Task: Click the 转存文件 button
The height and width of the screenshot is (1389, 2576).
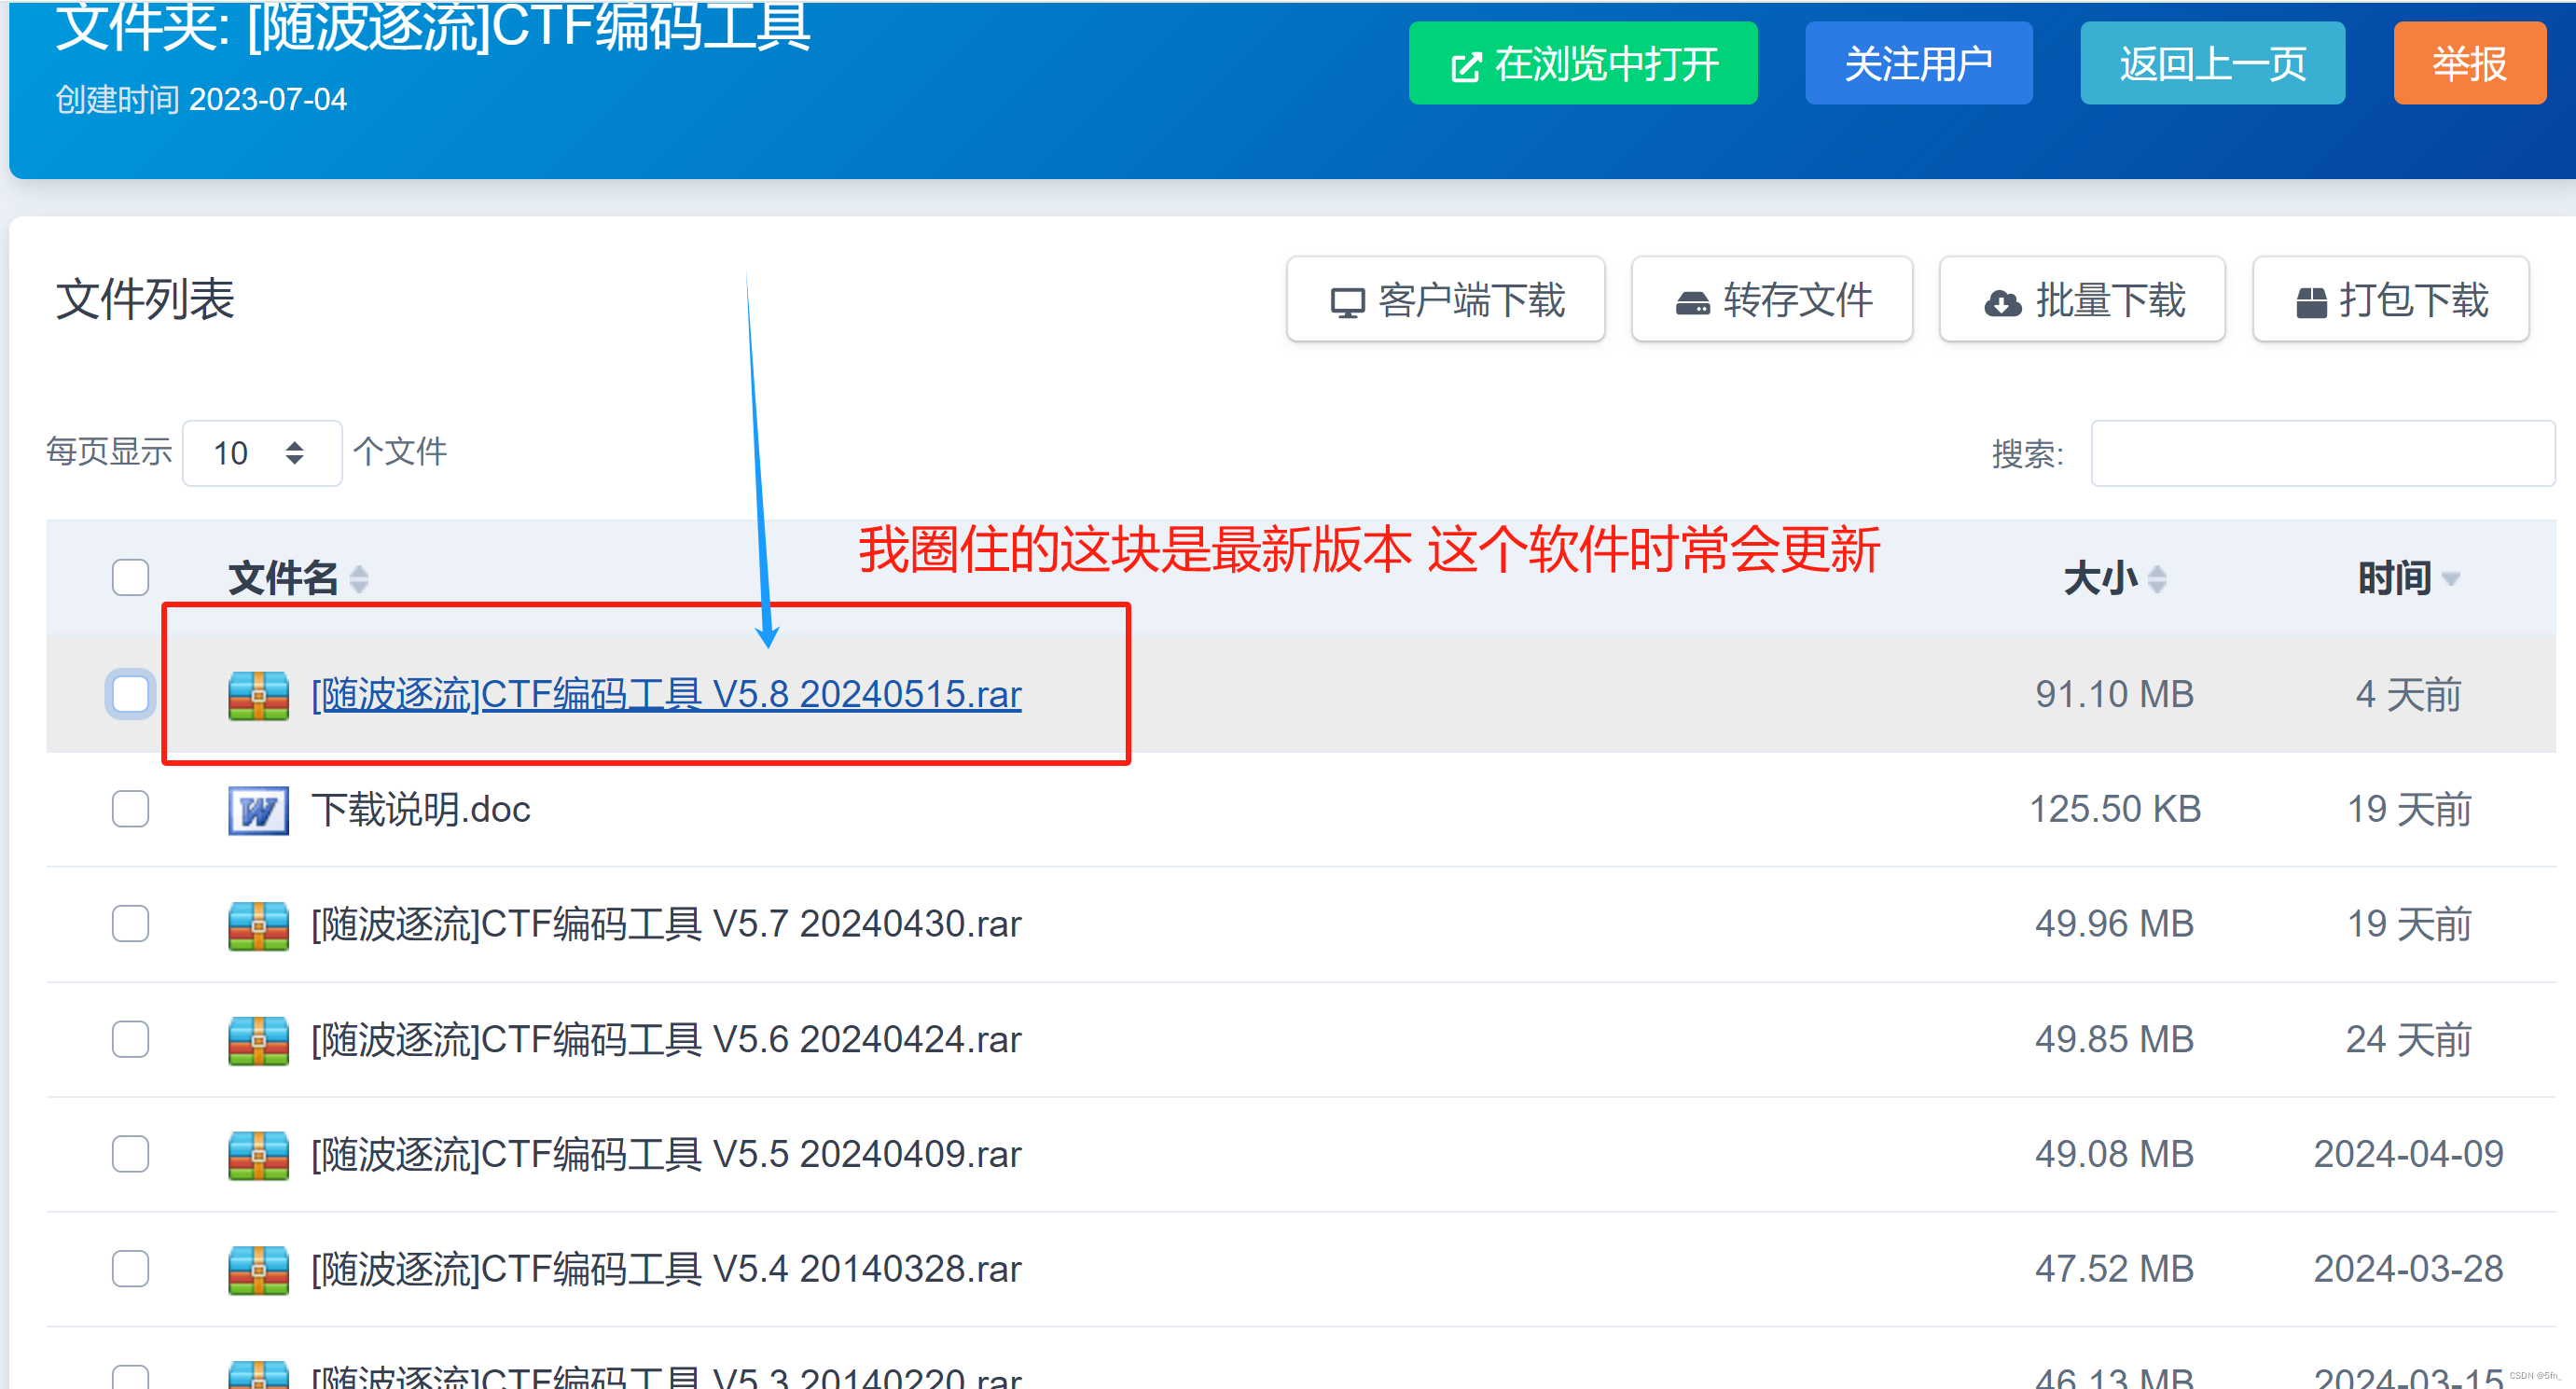Action: point(1771,300)
